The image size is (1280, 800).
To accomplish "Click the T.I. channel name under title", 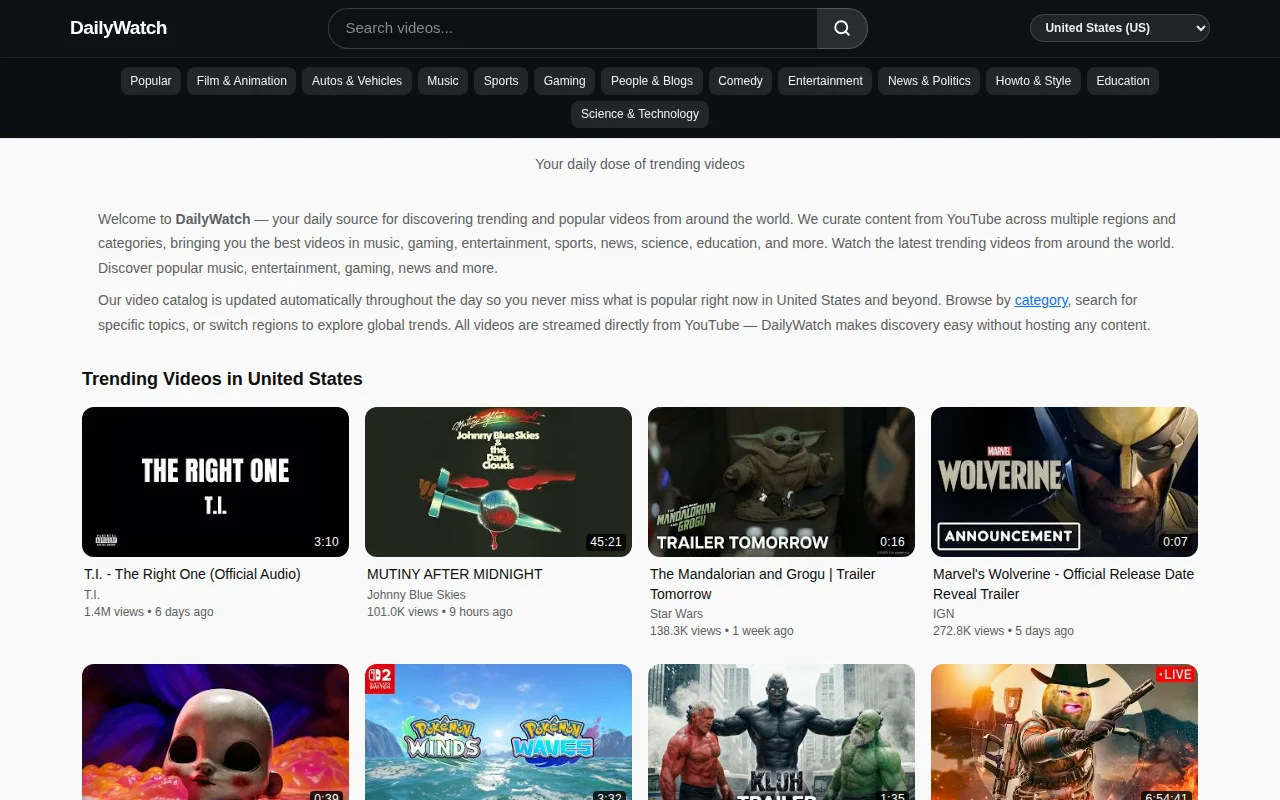I will [92, 595].
